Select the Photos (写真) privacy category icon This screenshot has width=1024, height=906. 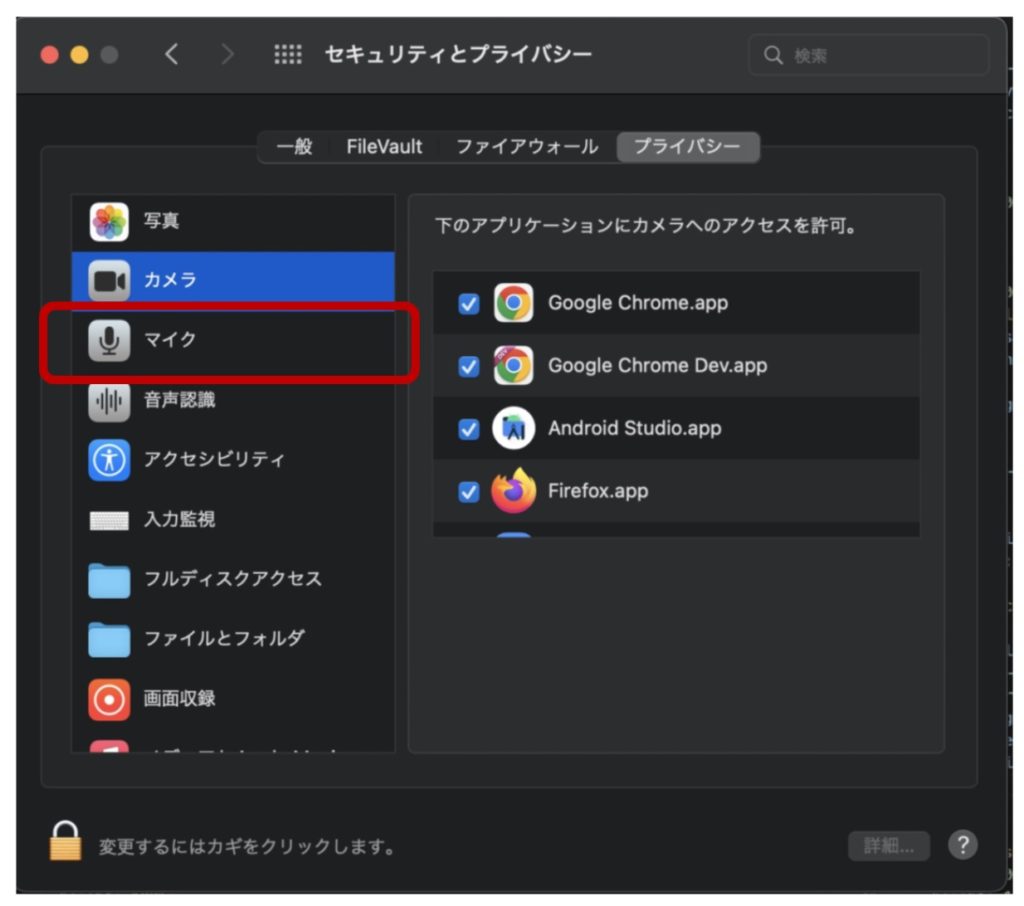point(109,222)
